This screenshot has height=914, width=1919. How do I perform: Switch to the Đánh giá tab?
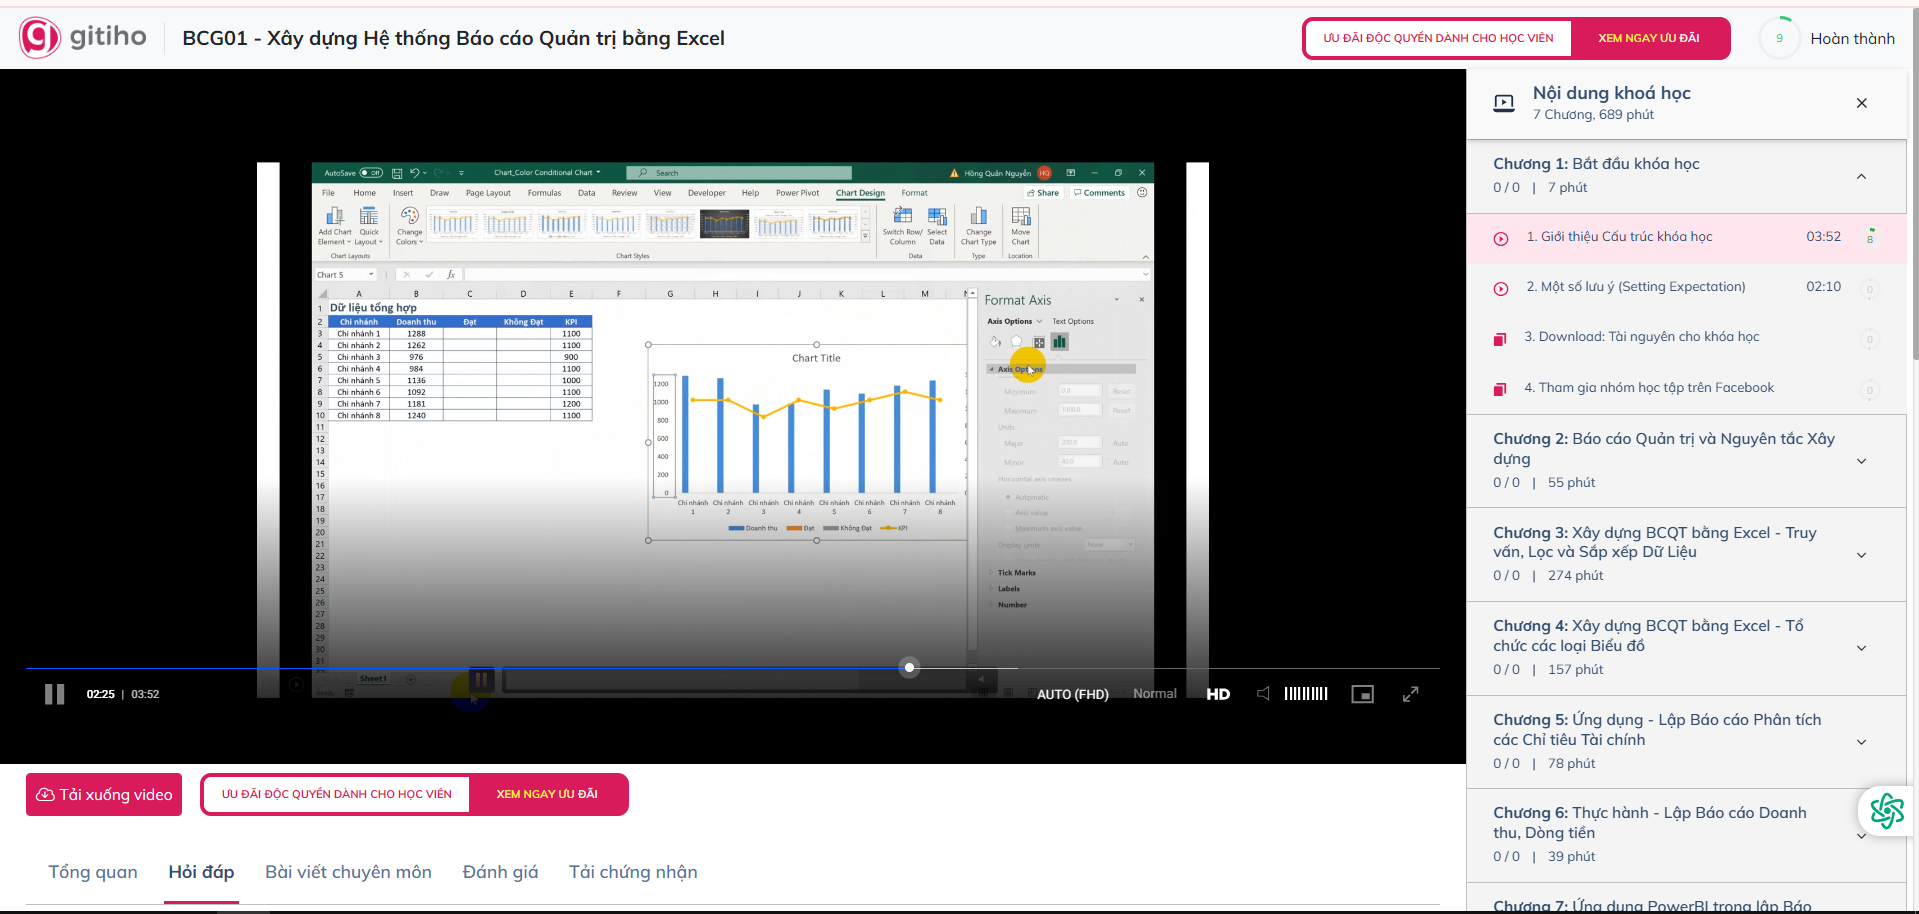click(500, 872)
